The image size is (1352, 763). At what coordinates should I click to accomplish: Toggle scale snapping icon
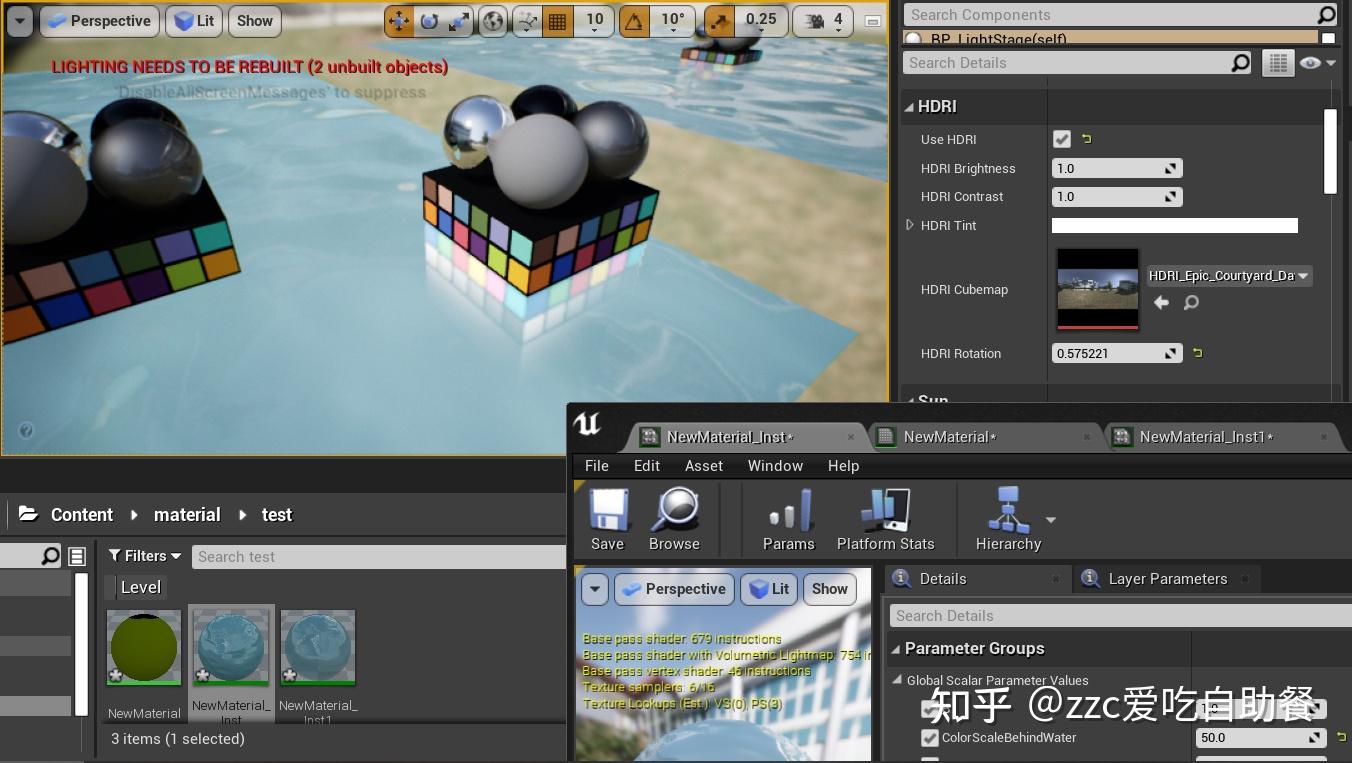pos(719,21)
